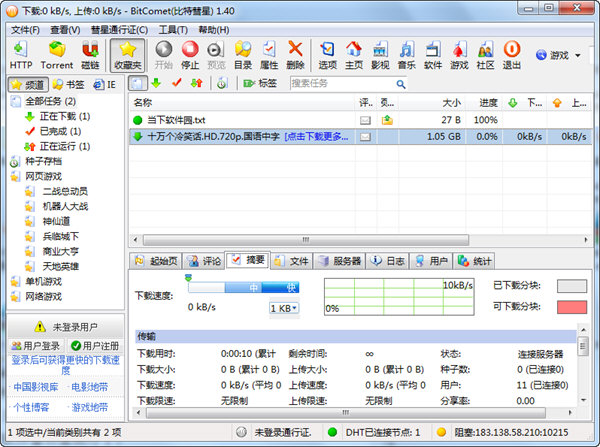Select 正在运行 (1) tree item
The height and width of the screenshot is (447, 600).
pyautogui.click(x=57, y=146)
